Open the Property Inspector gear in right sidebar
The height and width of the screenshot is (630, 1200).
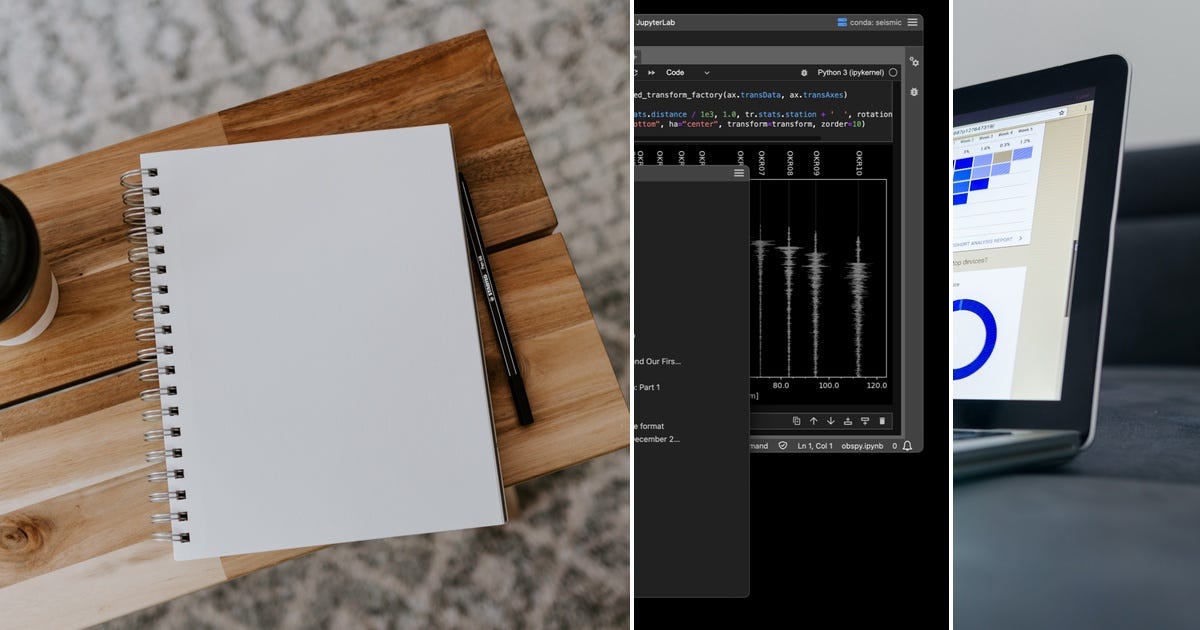click(x=915, y=62)
